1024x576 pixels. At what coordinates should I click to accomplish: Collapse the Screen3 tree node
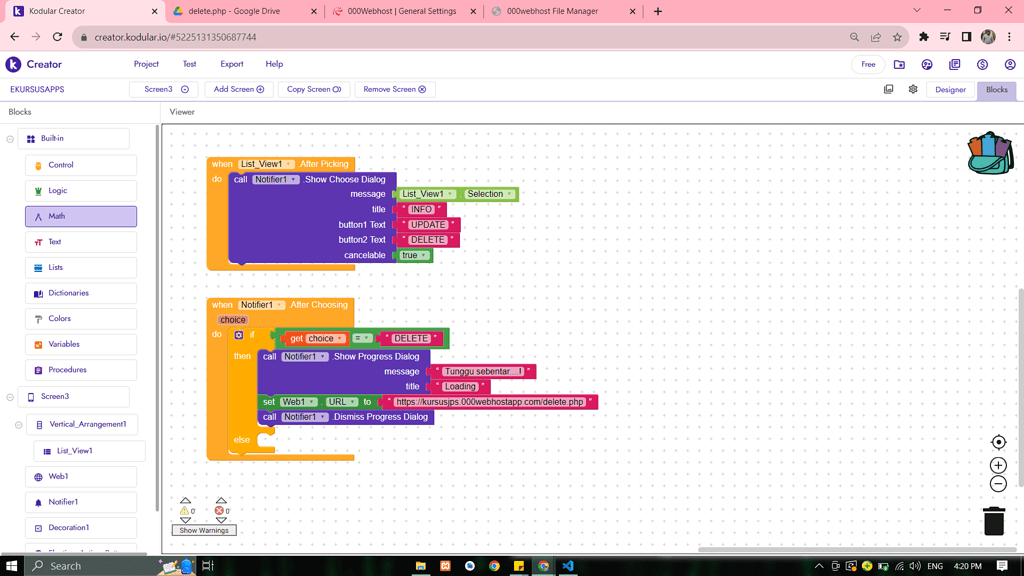[10, 397]
